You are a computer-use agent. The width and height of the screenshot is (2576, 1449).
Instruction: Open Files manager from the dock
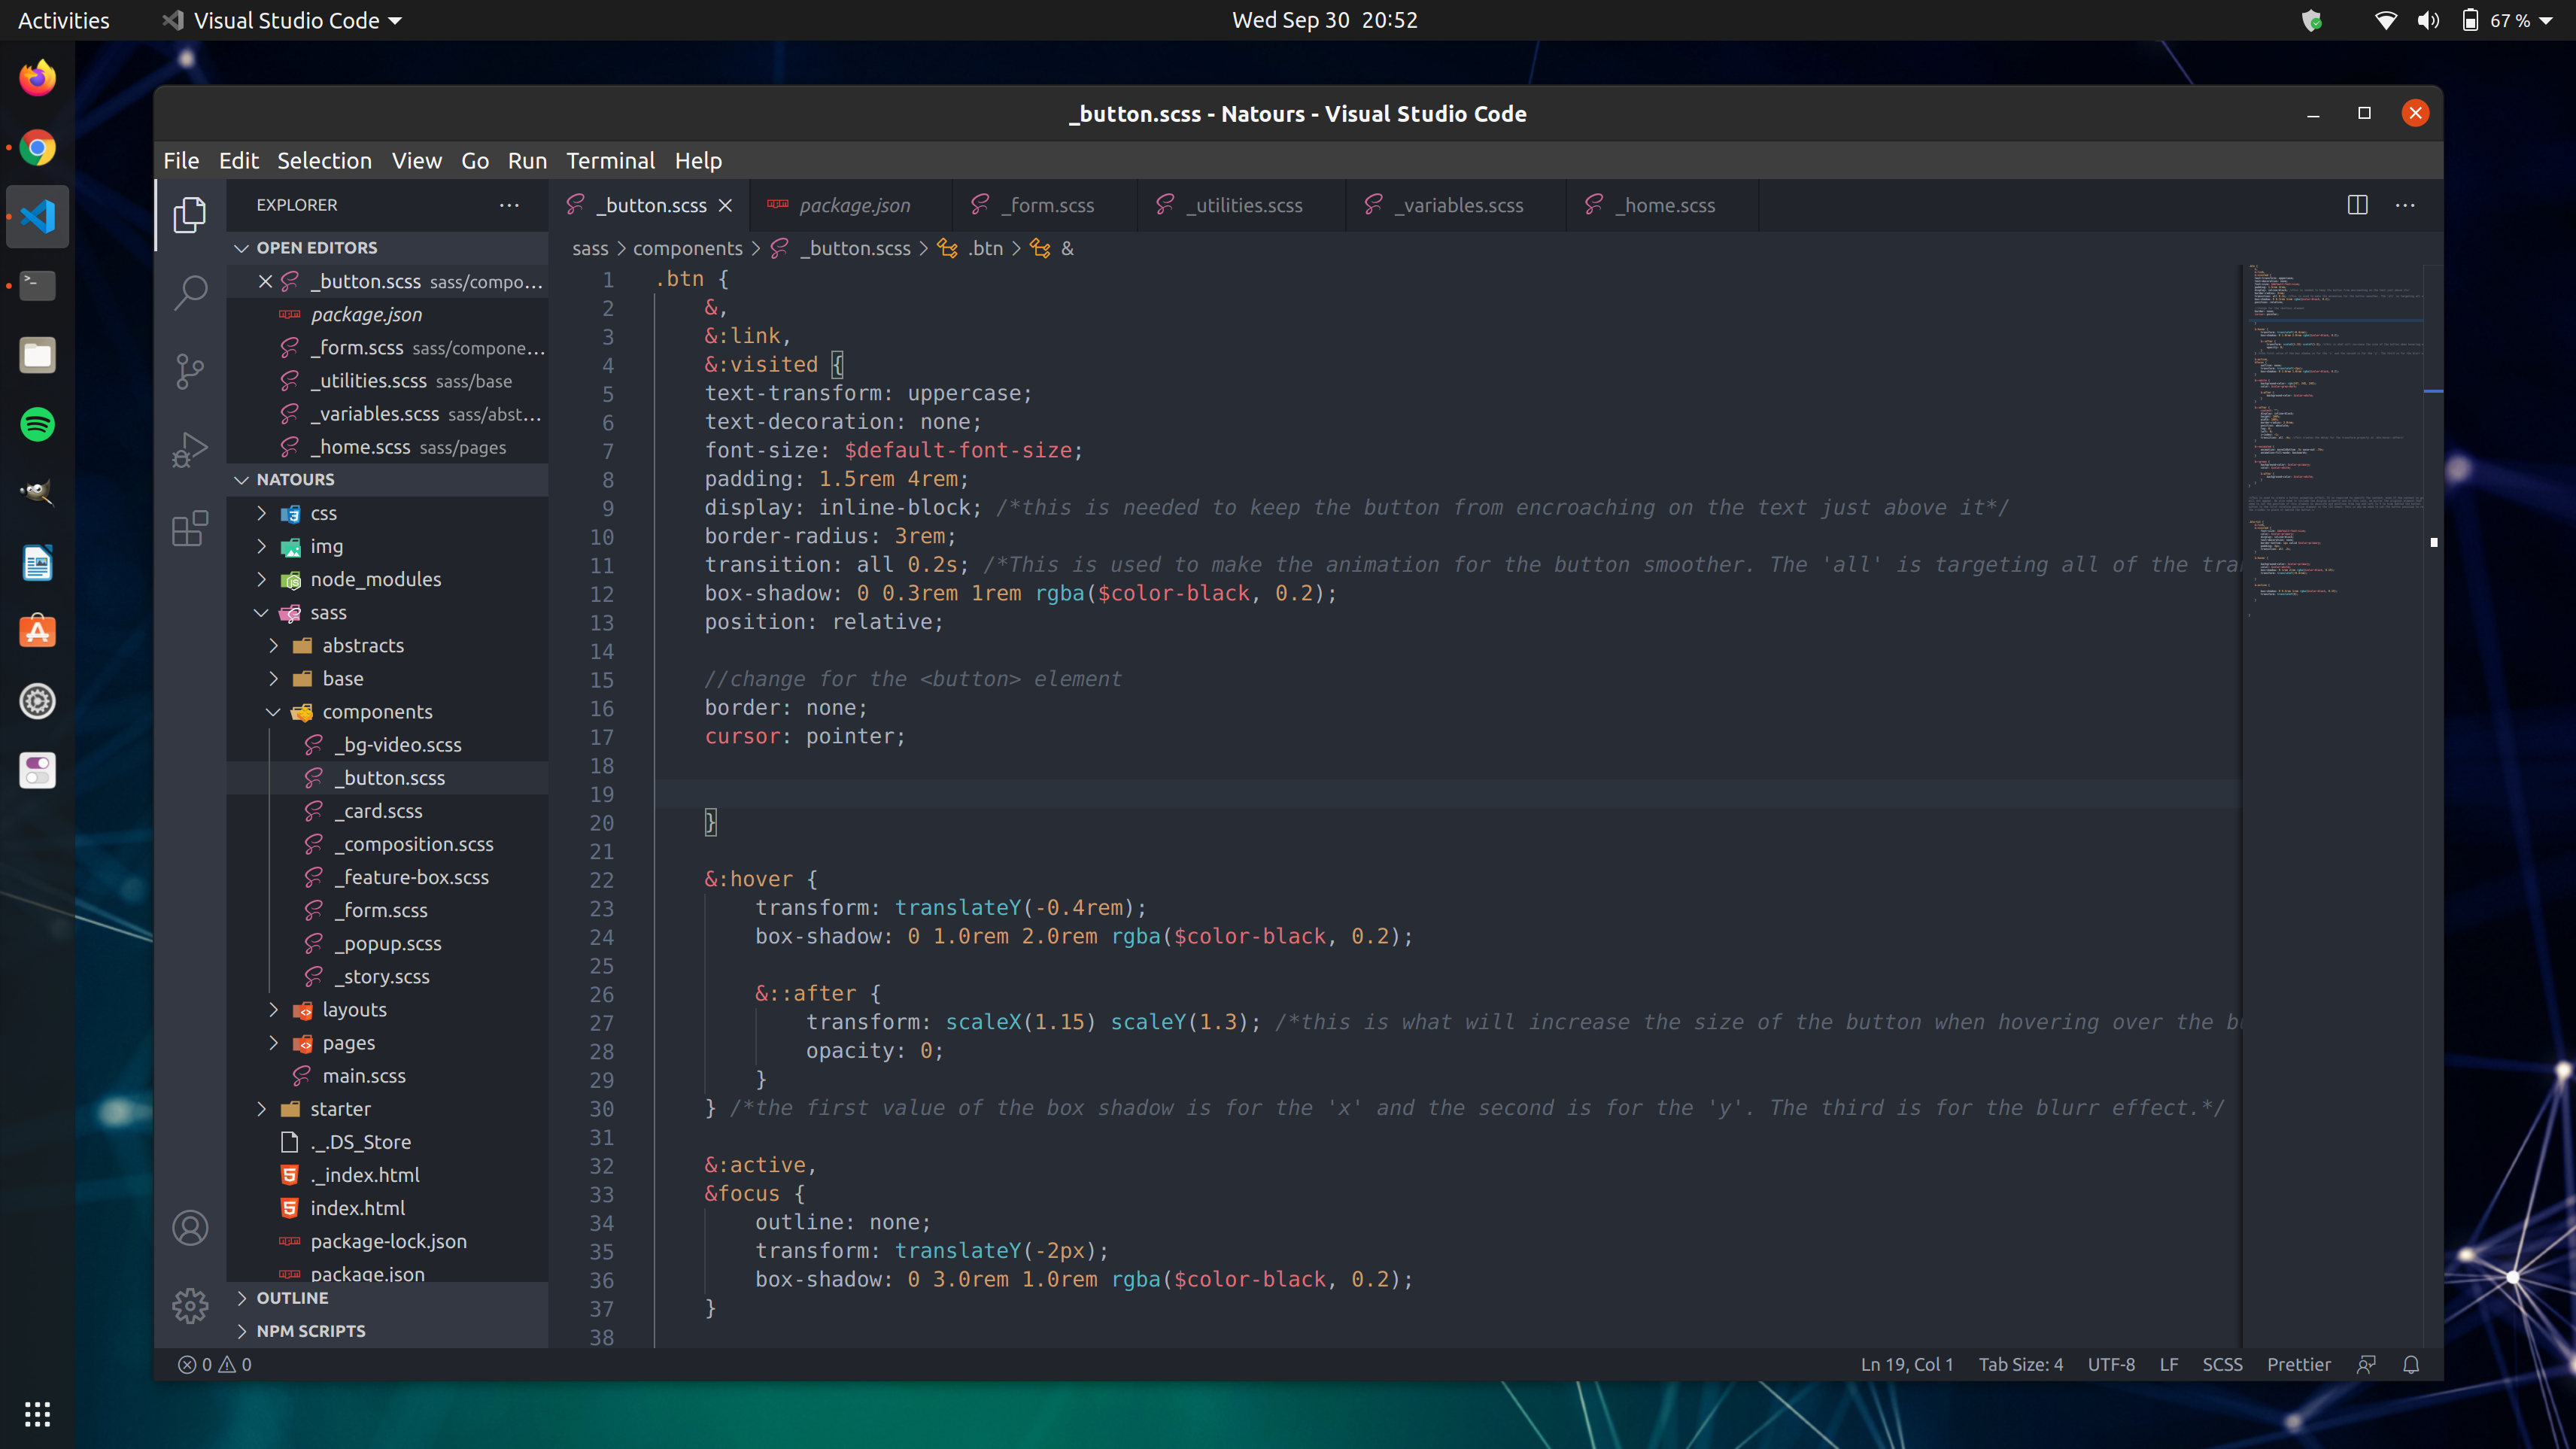tap(37, 355)
